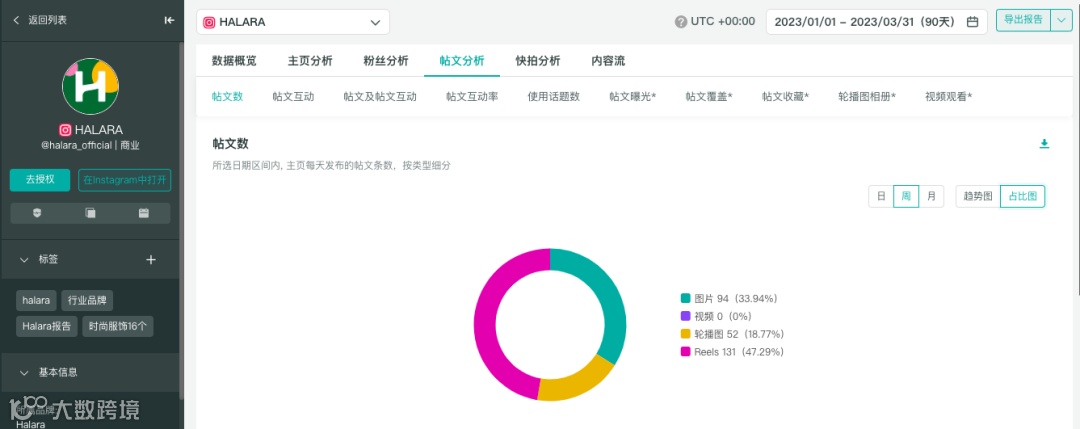
Task: Add a new tag with plus icon
Action: click(152, 260)
